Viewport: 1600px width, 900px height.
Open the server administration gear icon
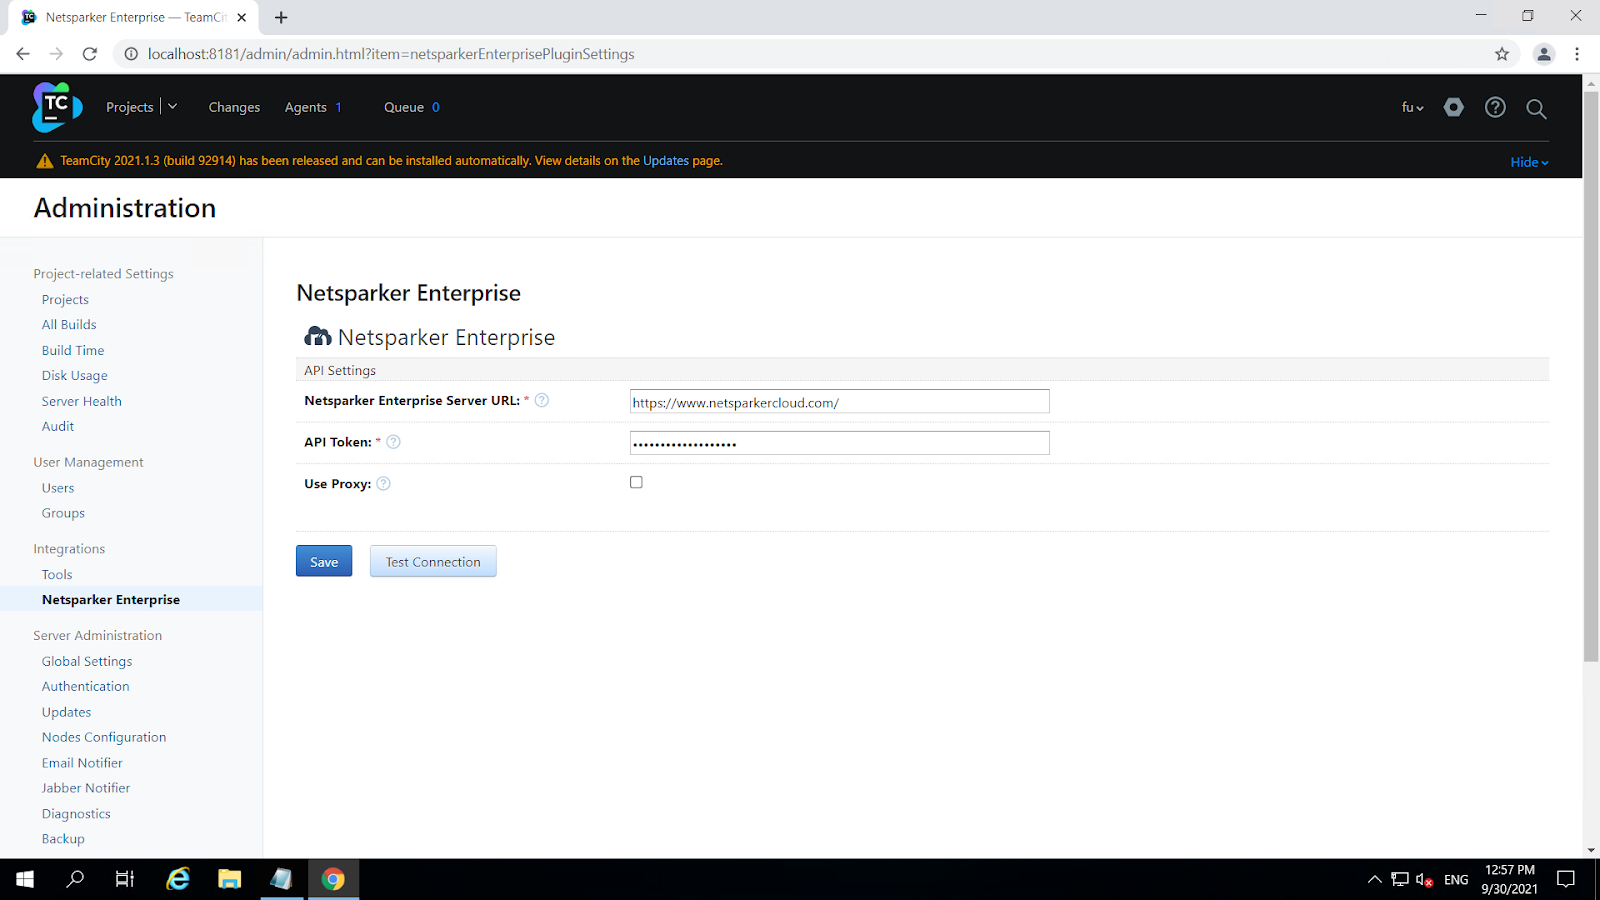[x=1453, y=107]
